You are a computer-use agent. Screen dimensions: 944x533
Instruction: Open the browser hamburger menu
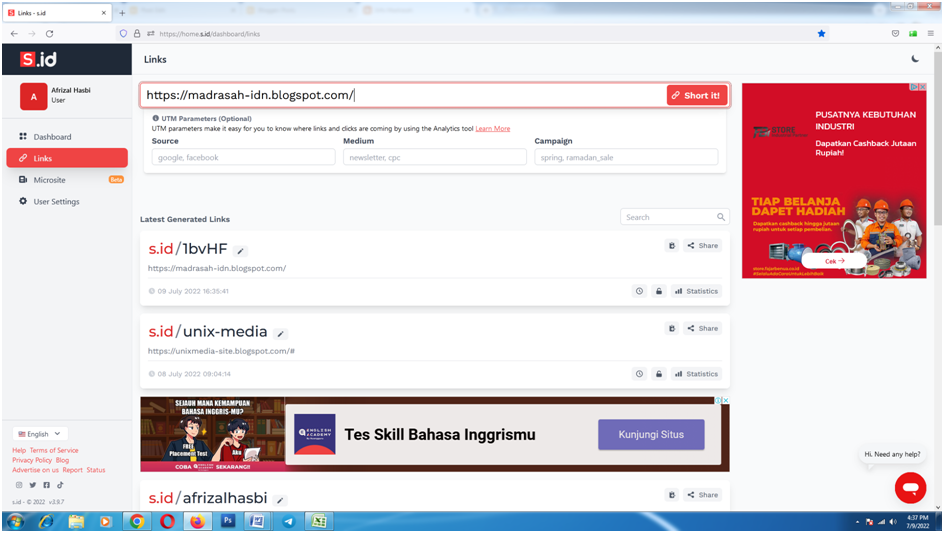tap(931, 34)
